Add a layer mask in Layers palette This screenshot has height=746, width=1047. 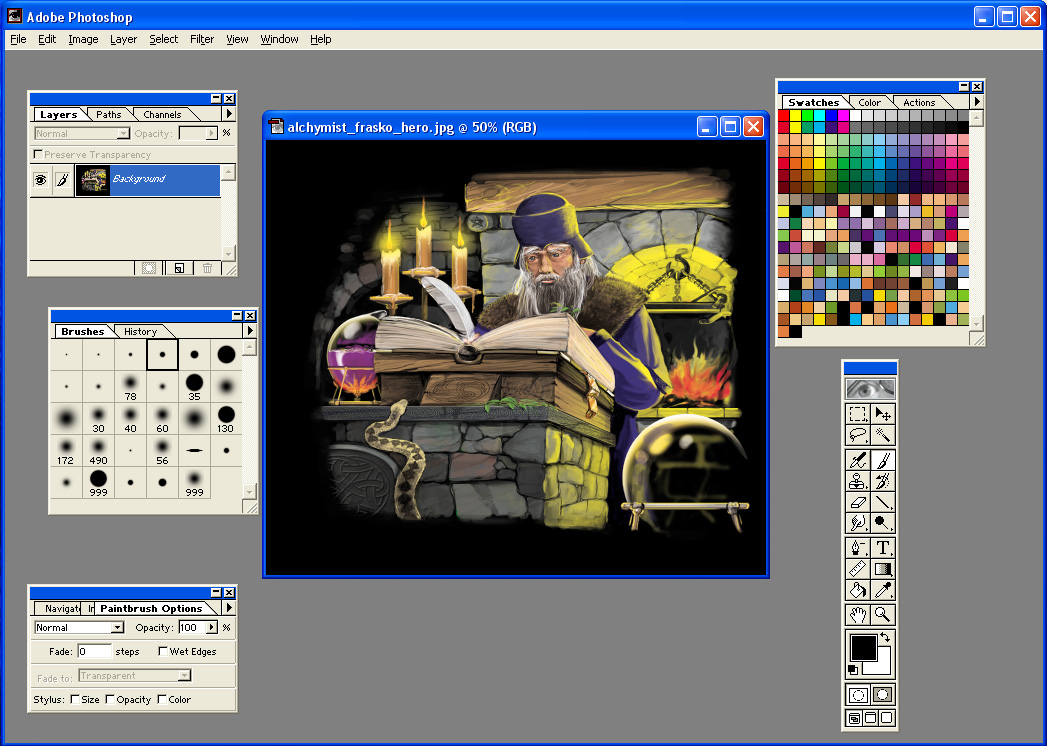149,268
